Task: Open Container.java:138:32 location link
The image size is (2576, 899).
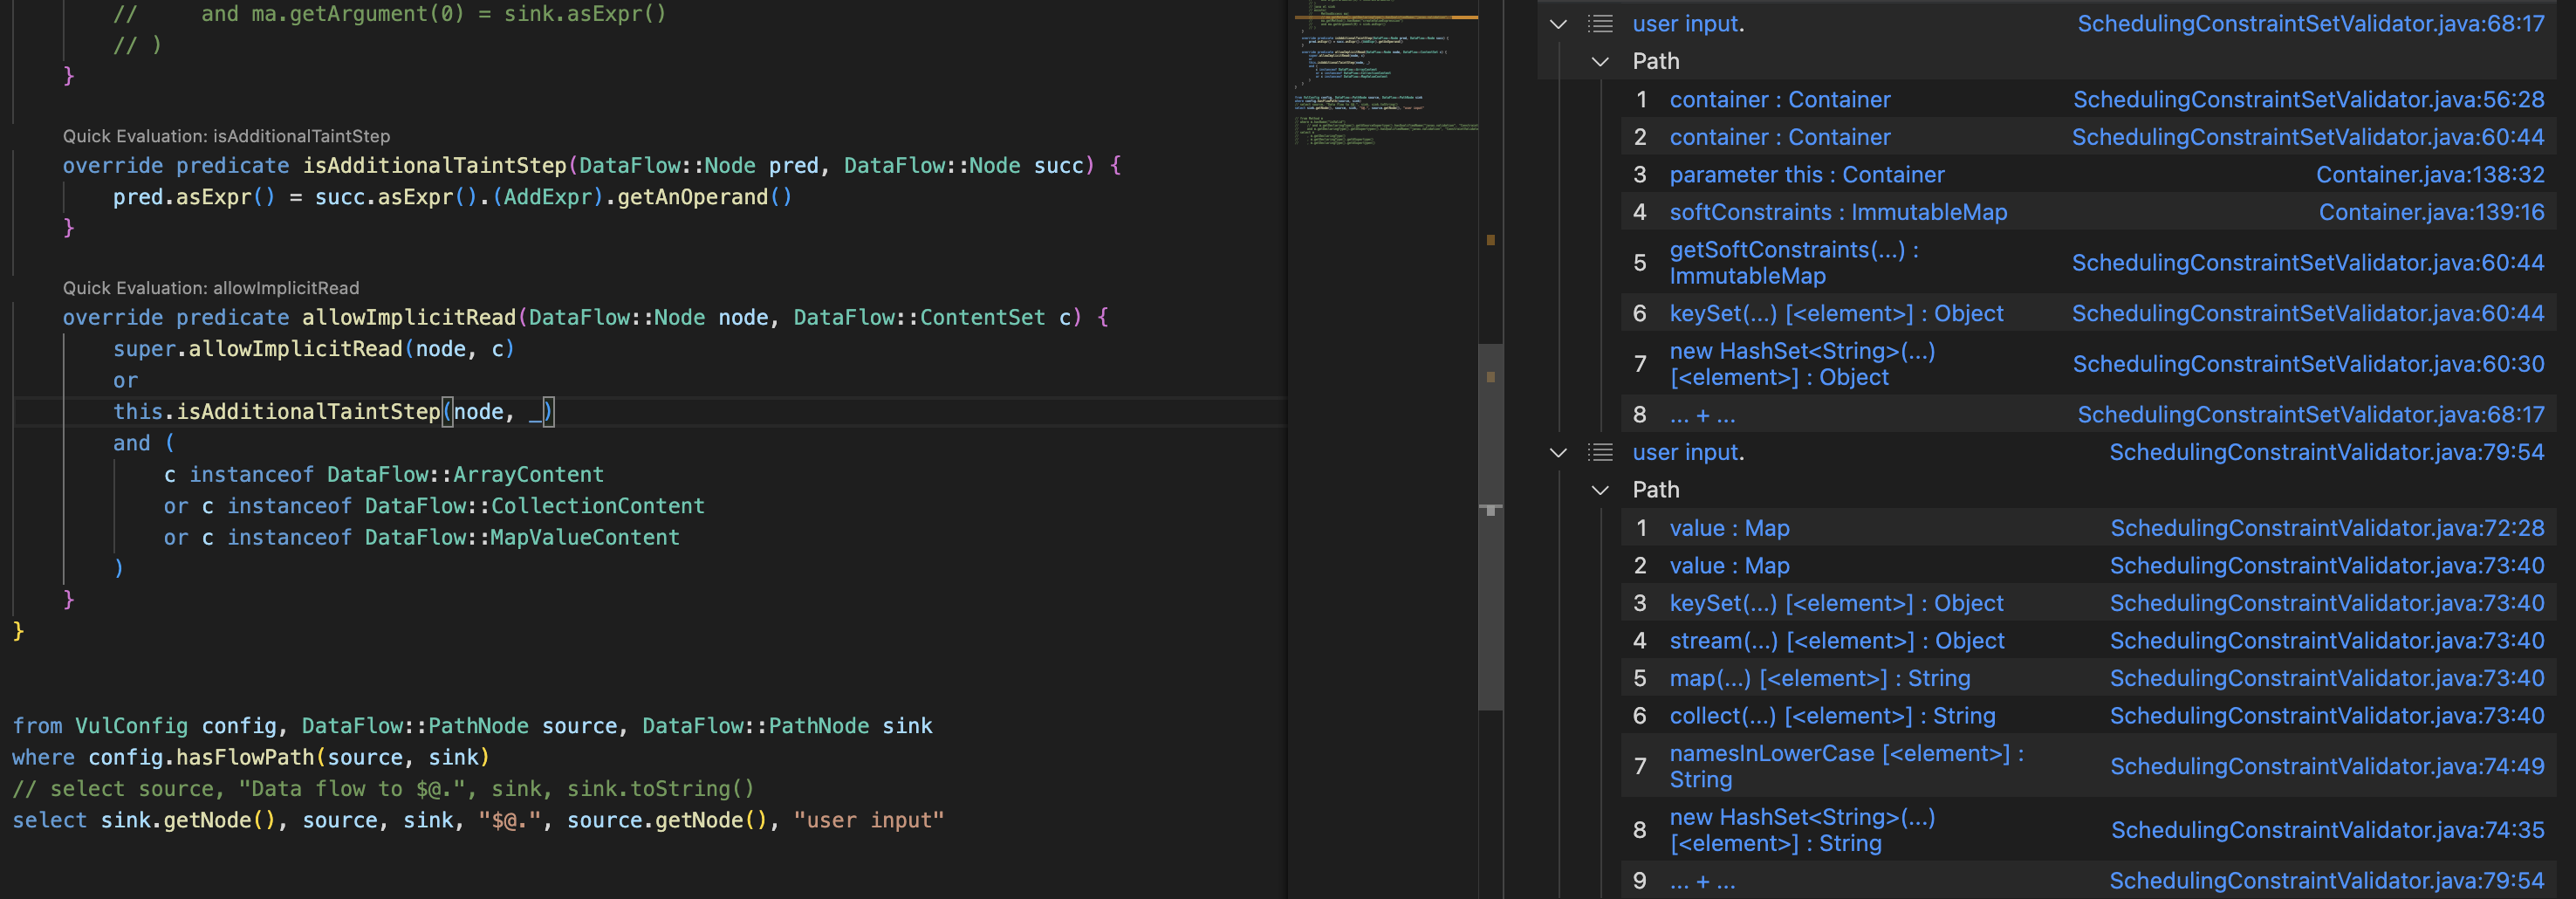Action: point(2430,175)
